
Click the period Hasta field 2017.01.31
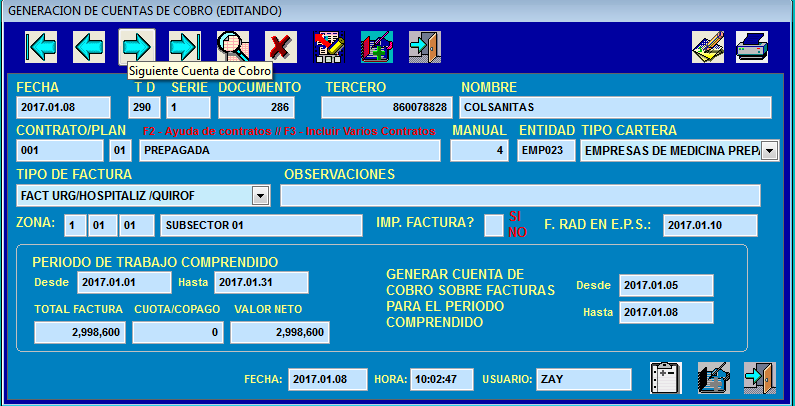pyautogui.click(x=261, y=282)
